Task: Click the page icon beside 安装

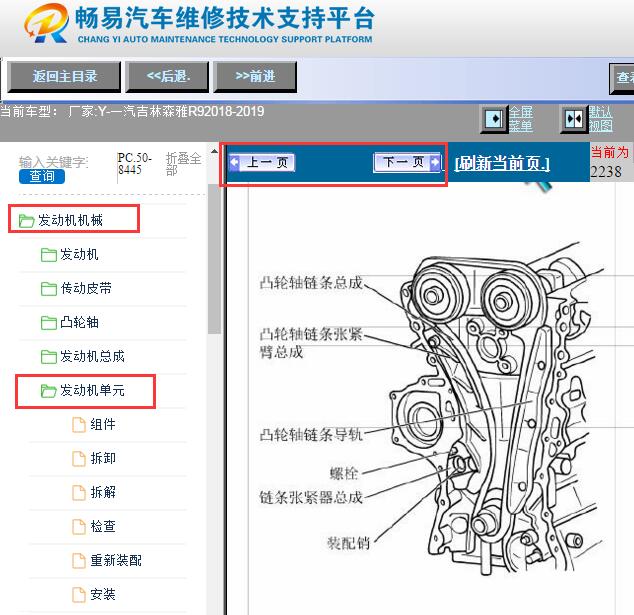Action: pyautogui.click(x=79, y=594)
